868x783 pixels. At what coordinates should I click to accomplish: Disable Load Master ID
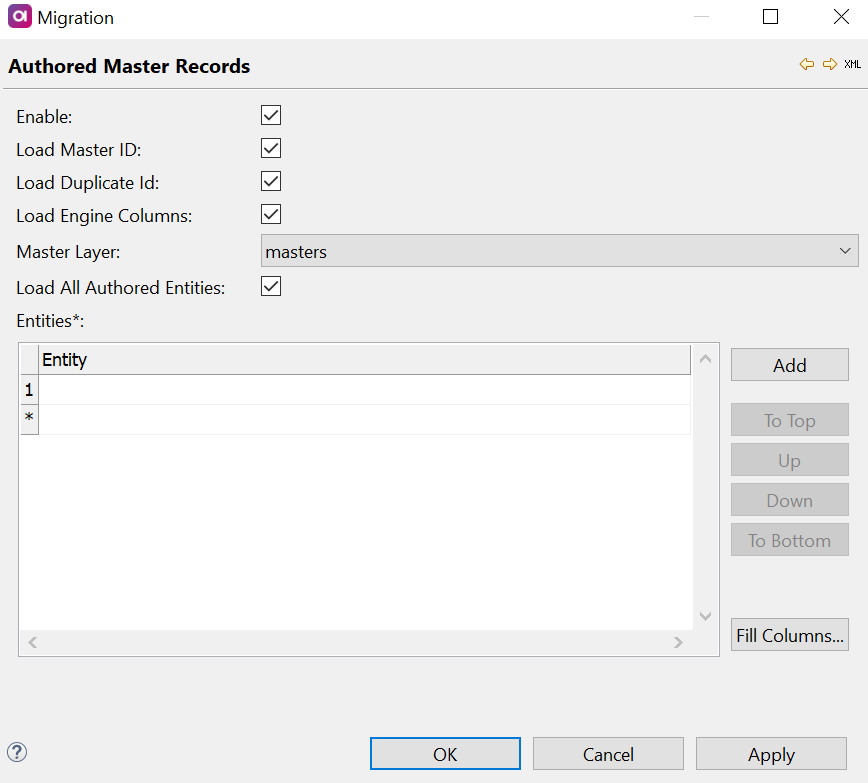(270, 147)
